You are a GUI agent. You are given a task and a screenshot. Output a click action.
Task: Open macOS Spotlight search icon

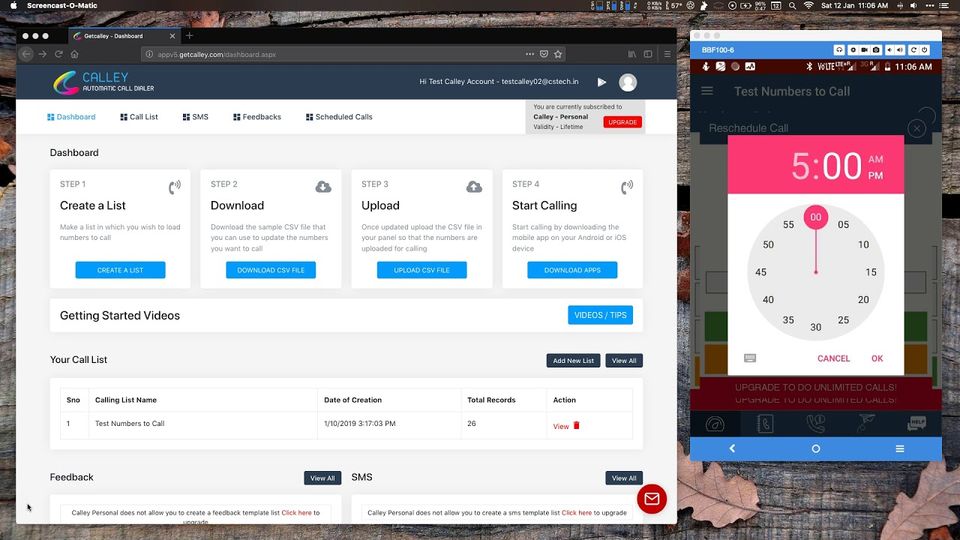point(792,6)
